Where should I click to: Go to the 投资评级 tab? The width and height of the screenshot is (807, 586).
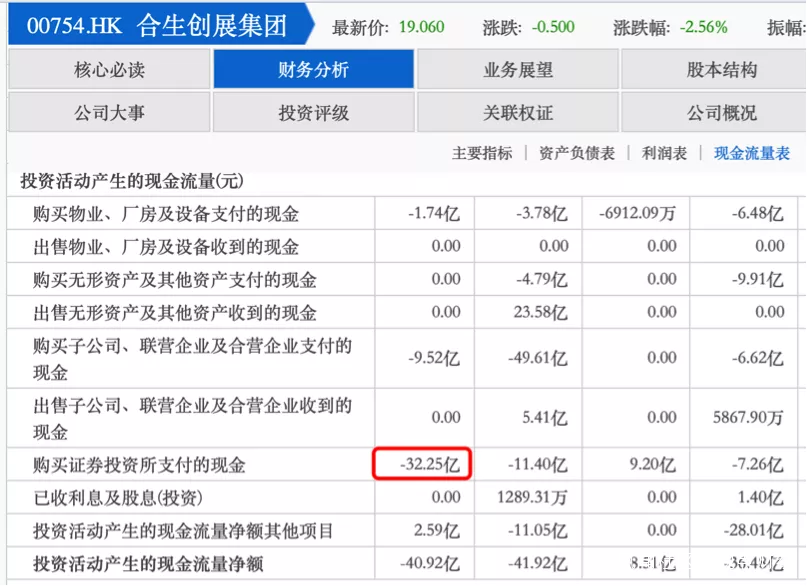pos(313,113)
